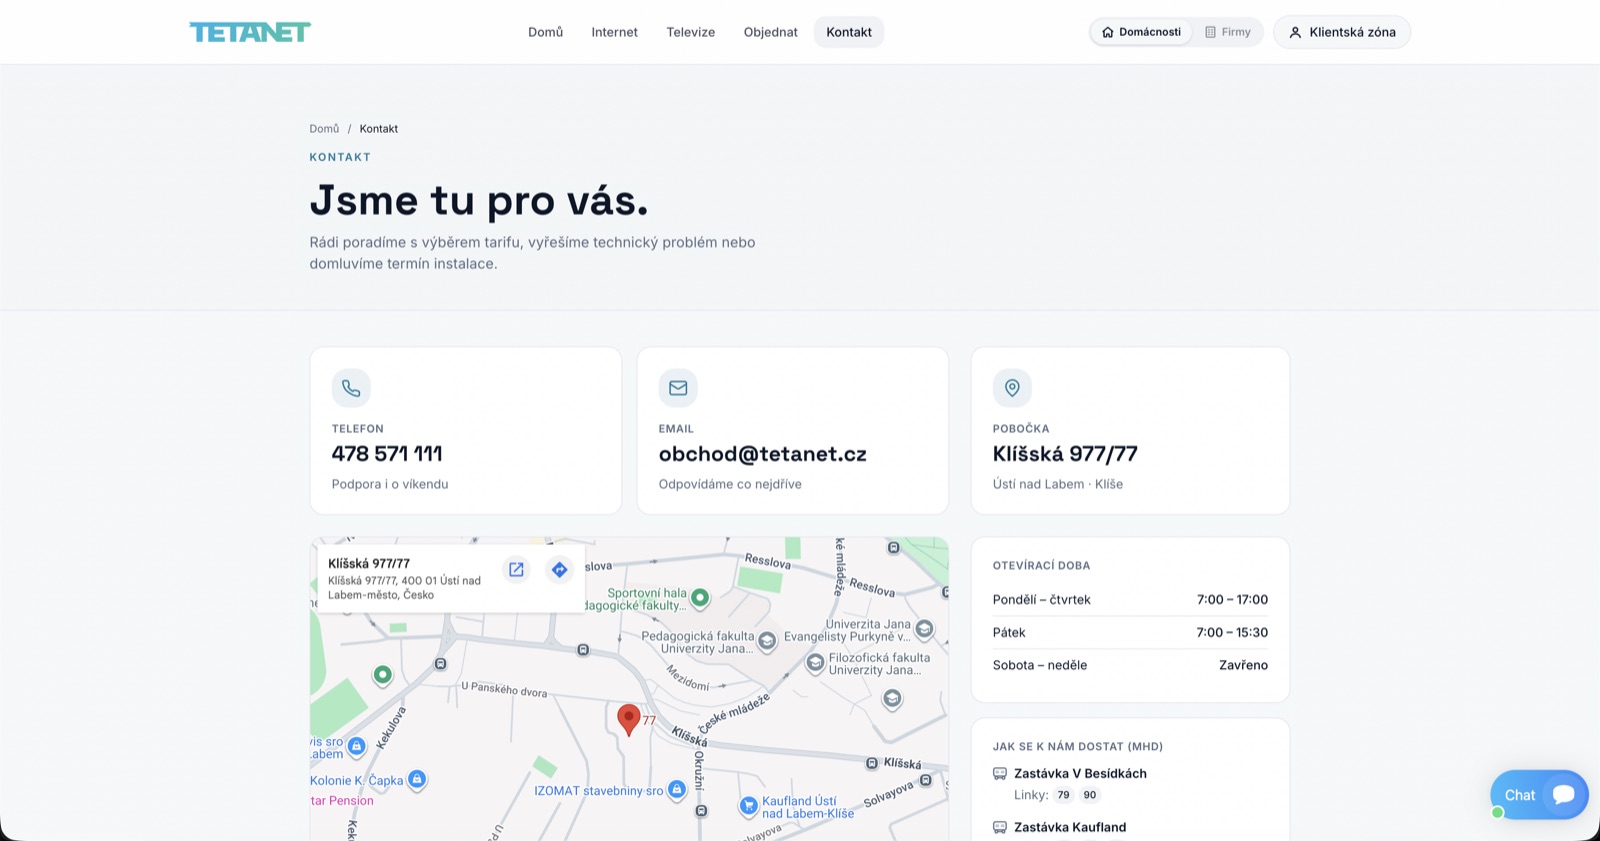Go to the Domů menu item
1600x841 pixels.
546,32
